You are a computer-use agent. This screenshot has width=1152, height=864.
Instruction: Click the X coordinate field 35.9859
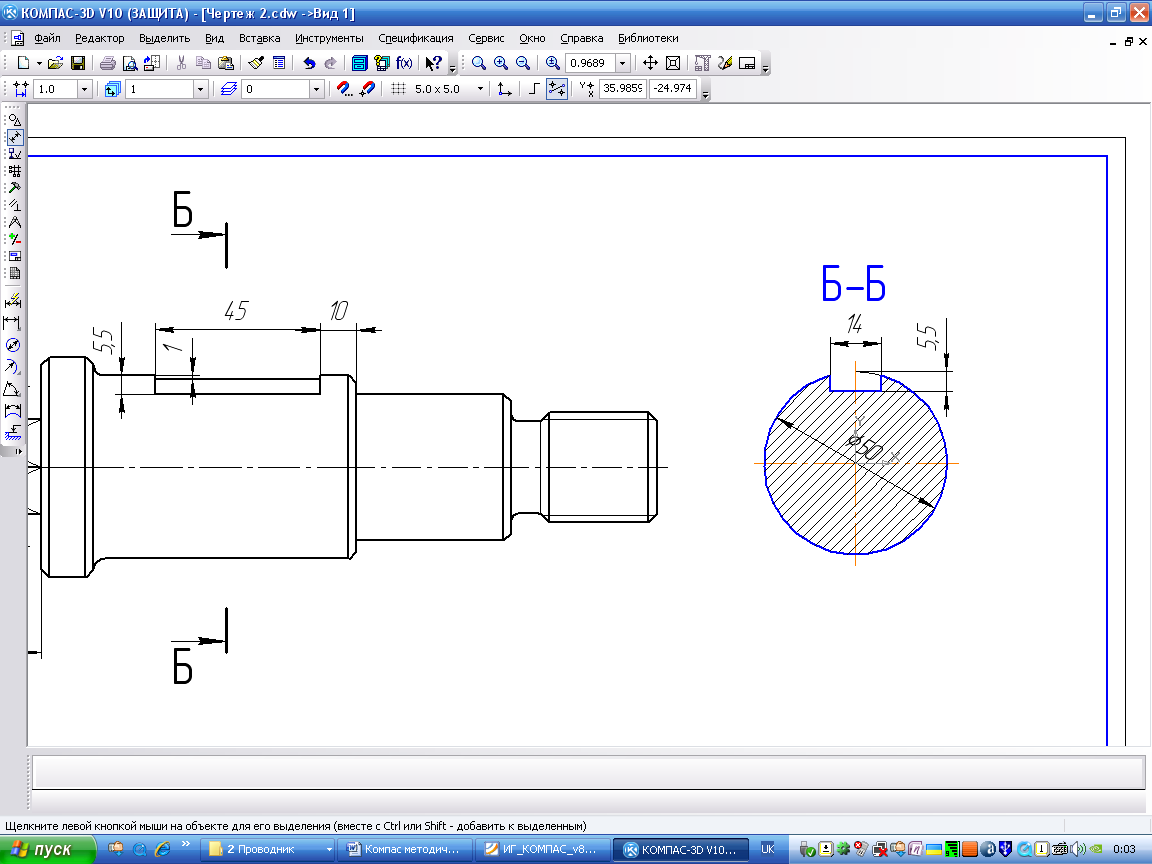pyautogui.click(x=622, y=88)
